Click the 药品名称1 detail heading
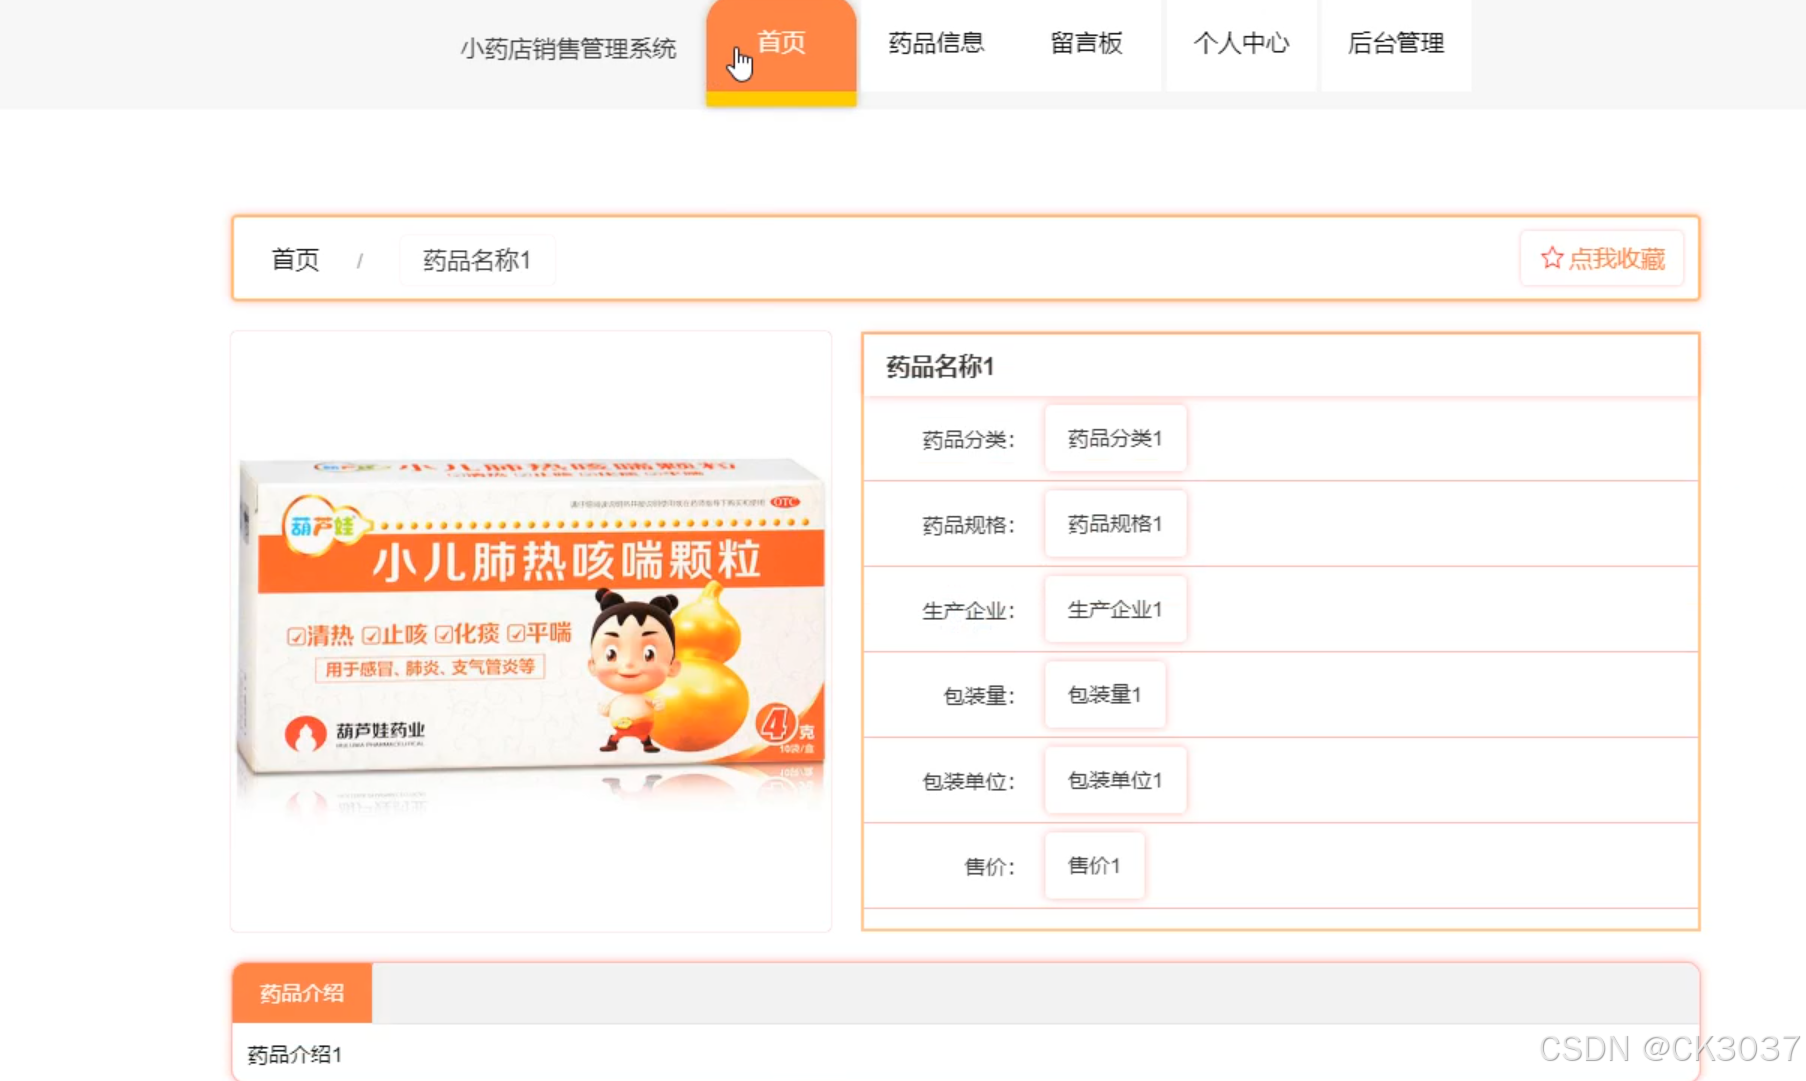Viewport: 1806px width, 1081px height. [940, 367]
